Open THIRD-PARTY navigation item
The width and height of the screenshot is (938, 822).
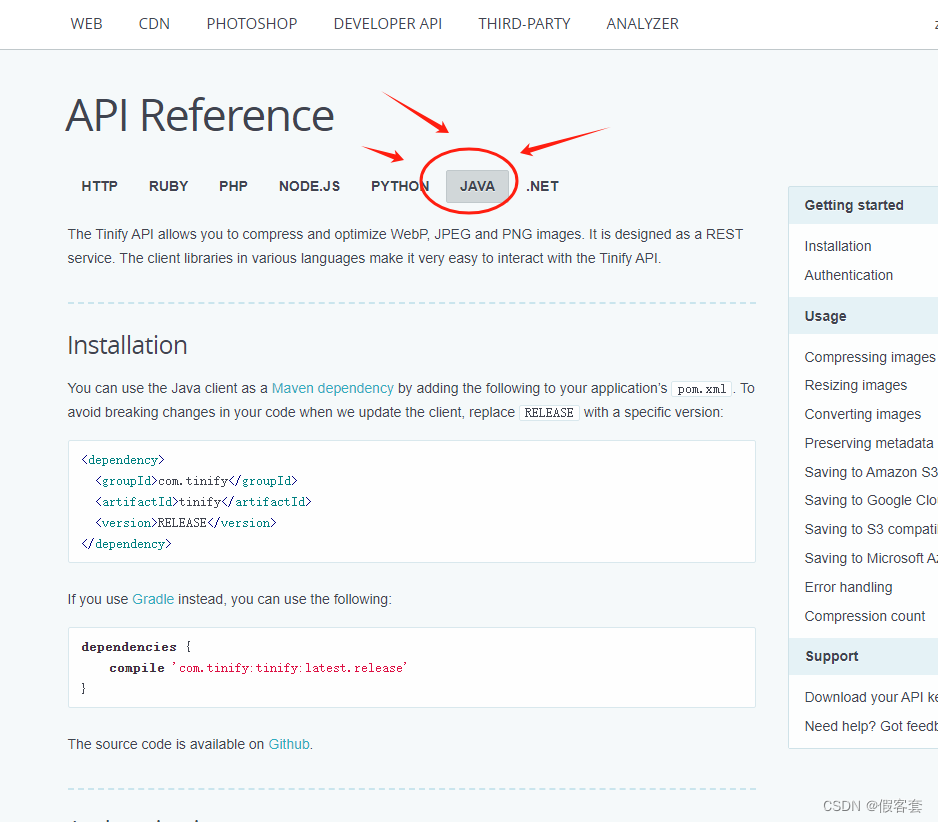coord(524,24)
